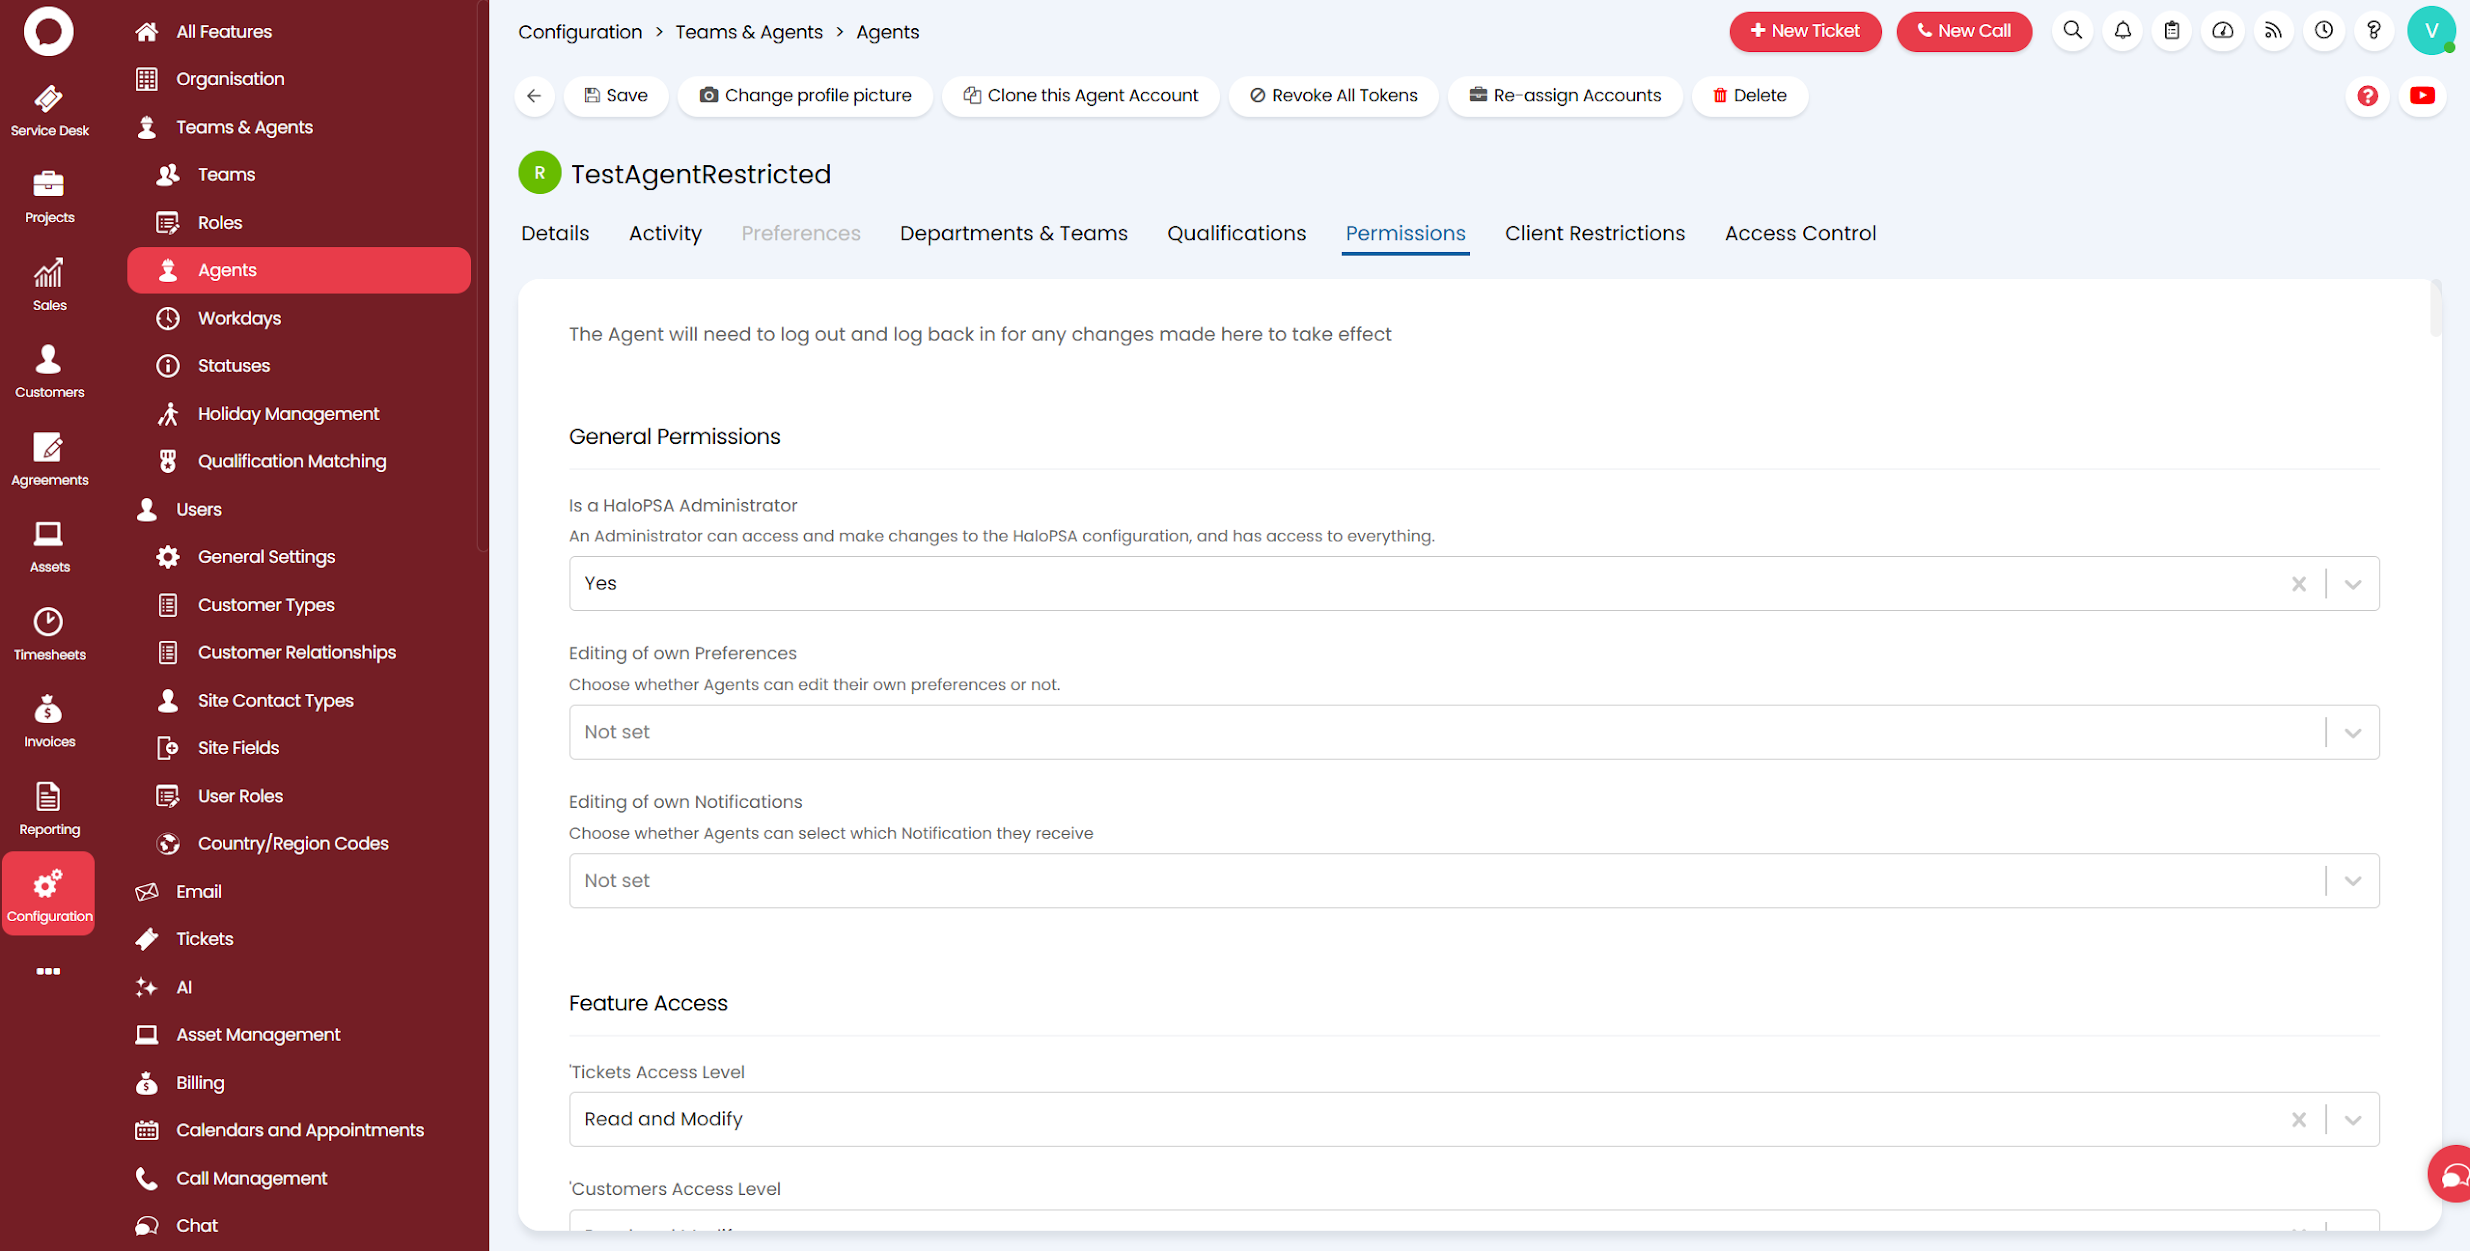Viewport: 2470px width, 1251px height.
Task: Click the back arrow button
Action: (534, 96)
